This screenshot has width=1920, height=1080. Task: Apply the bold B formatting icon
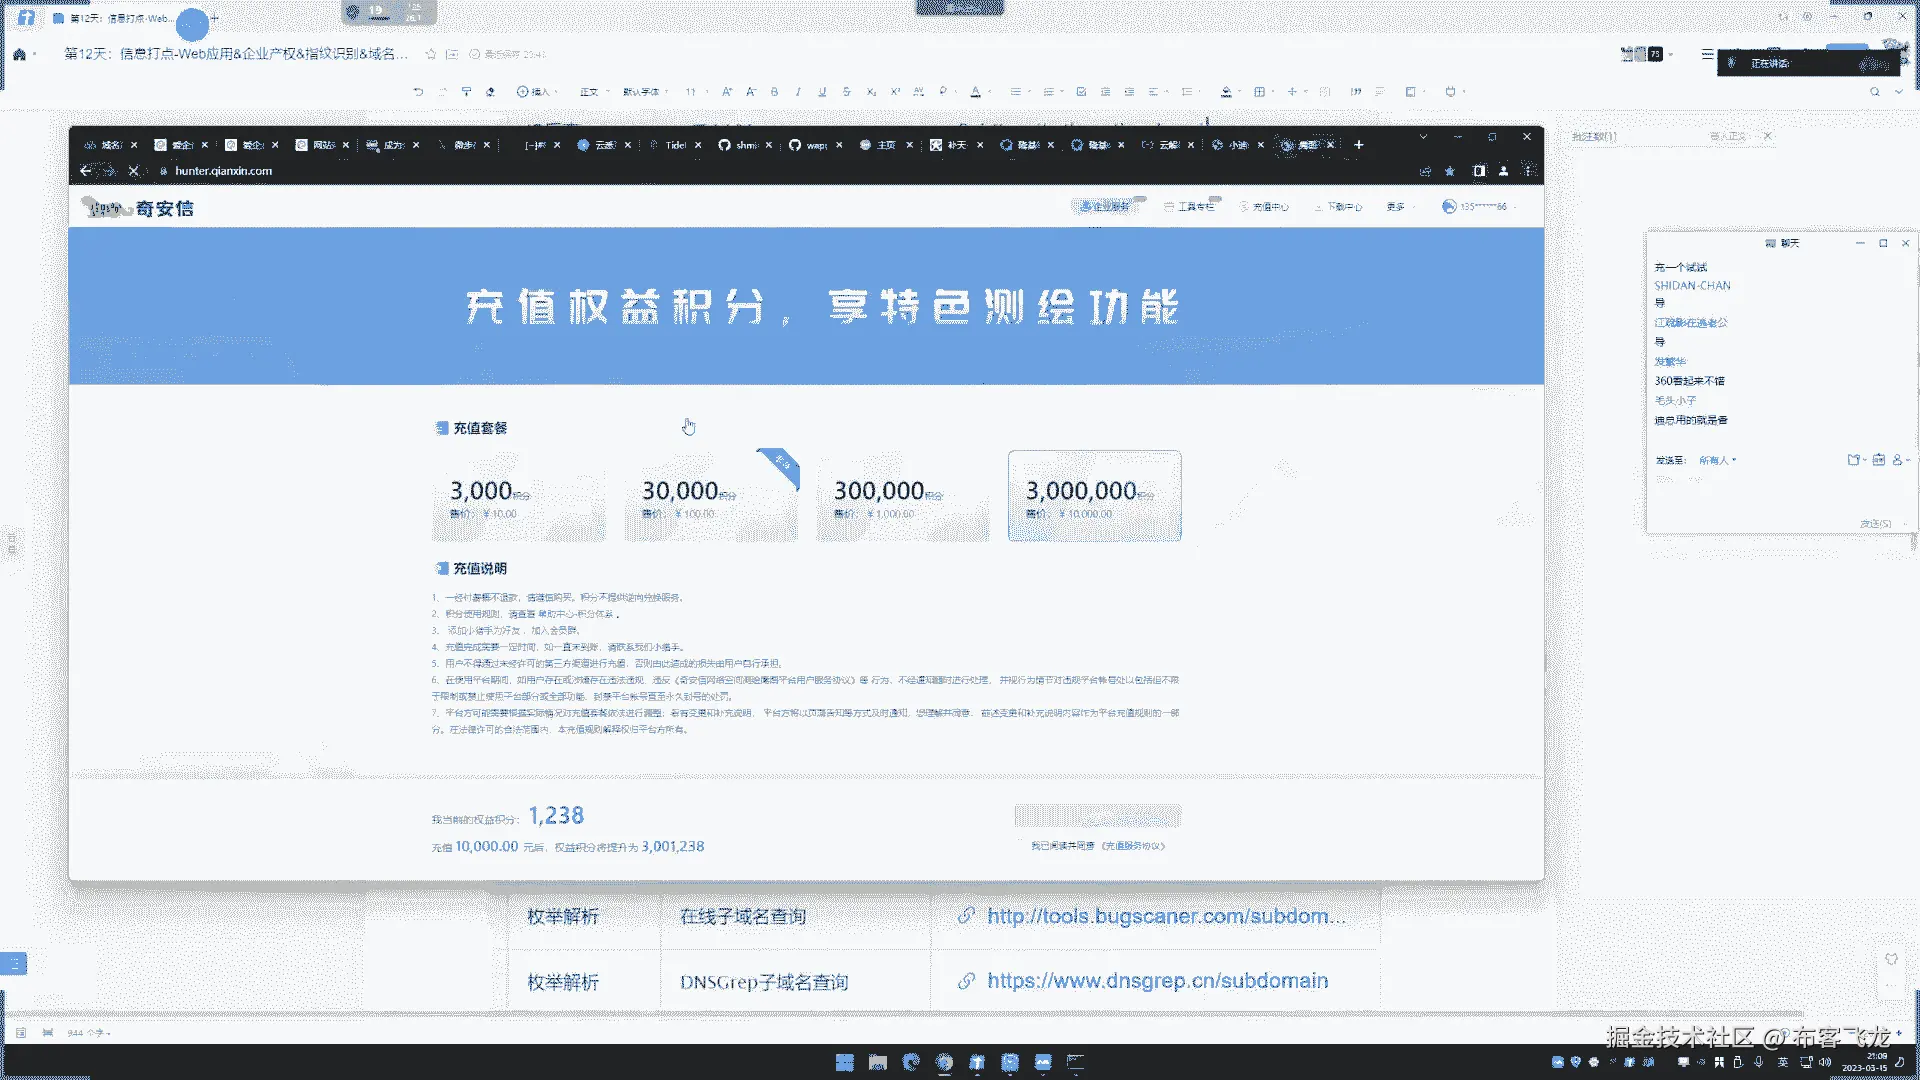[x=775, y=92]
